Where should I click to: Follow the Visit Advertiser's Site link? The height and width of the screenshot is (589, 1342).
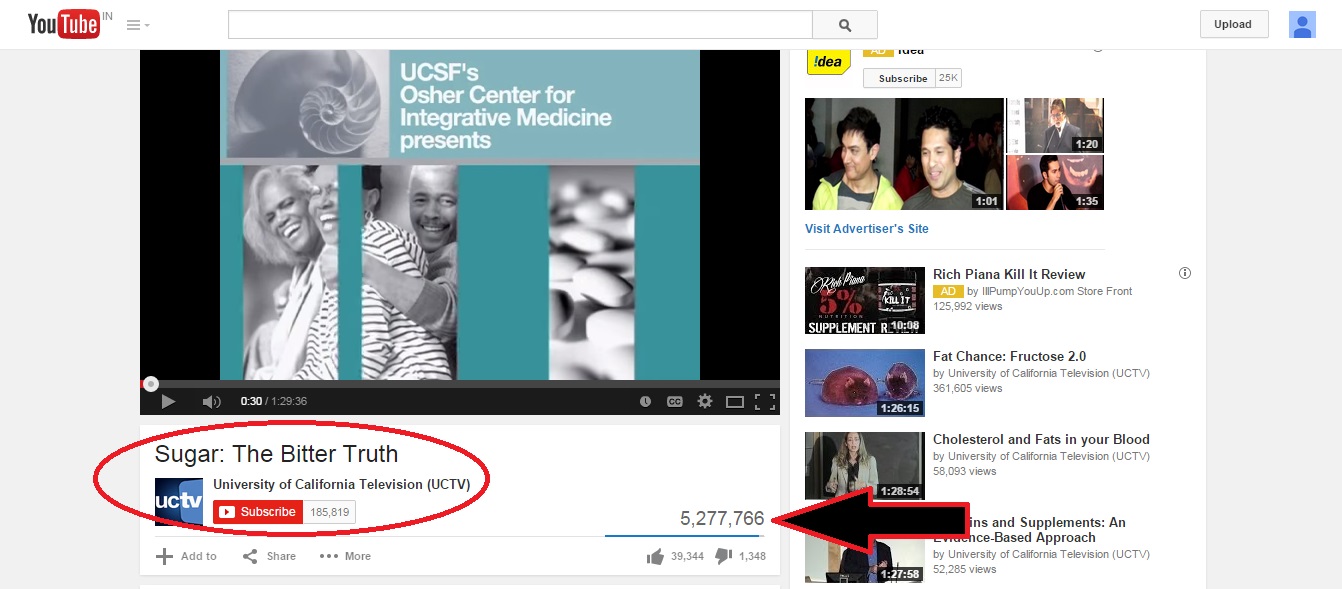click(867, 229)
